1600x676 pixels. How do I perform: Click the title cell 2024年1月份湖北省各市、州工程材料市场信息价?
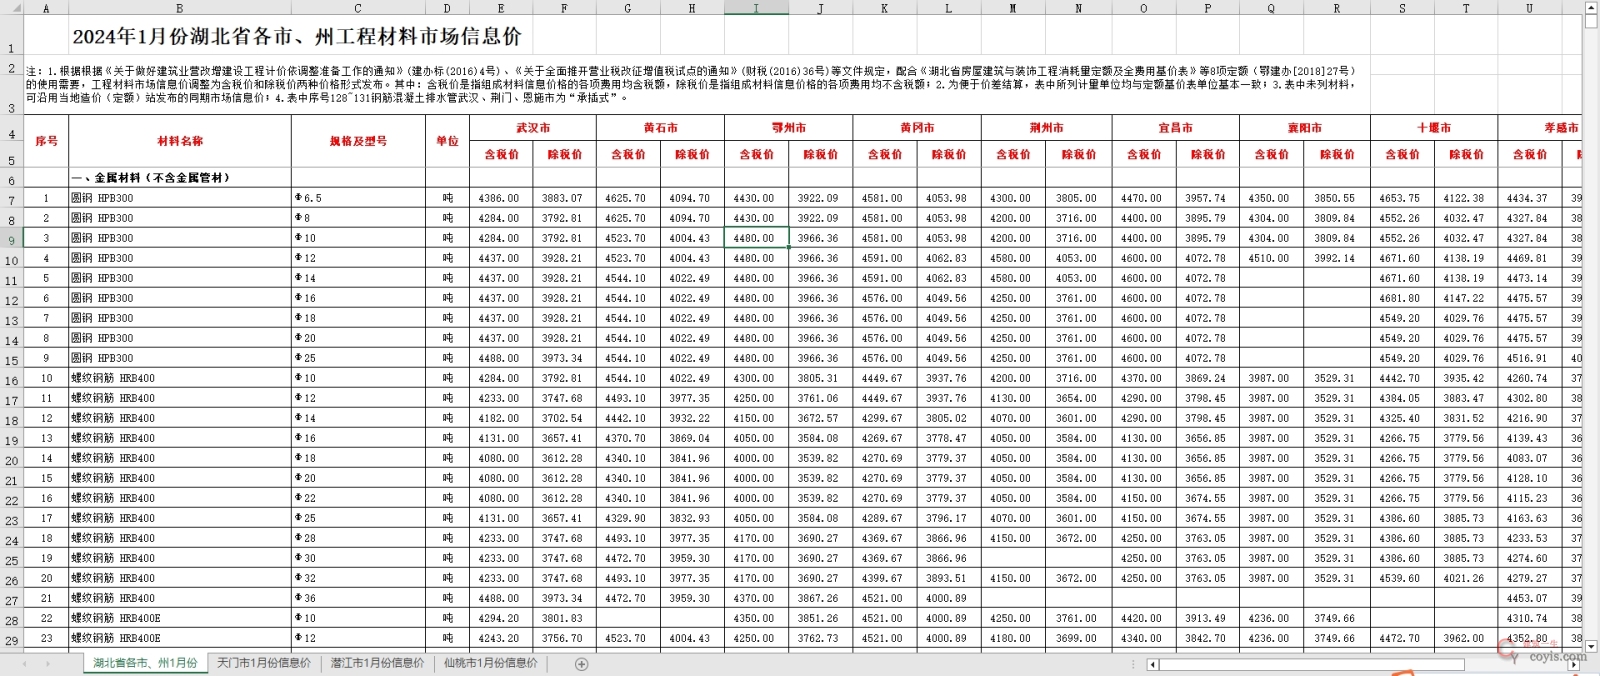pyautogui.click(x=296, y=37)
